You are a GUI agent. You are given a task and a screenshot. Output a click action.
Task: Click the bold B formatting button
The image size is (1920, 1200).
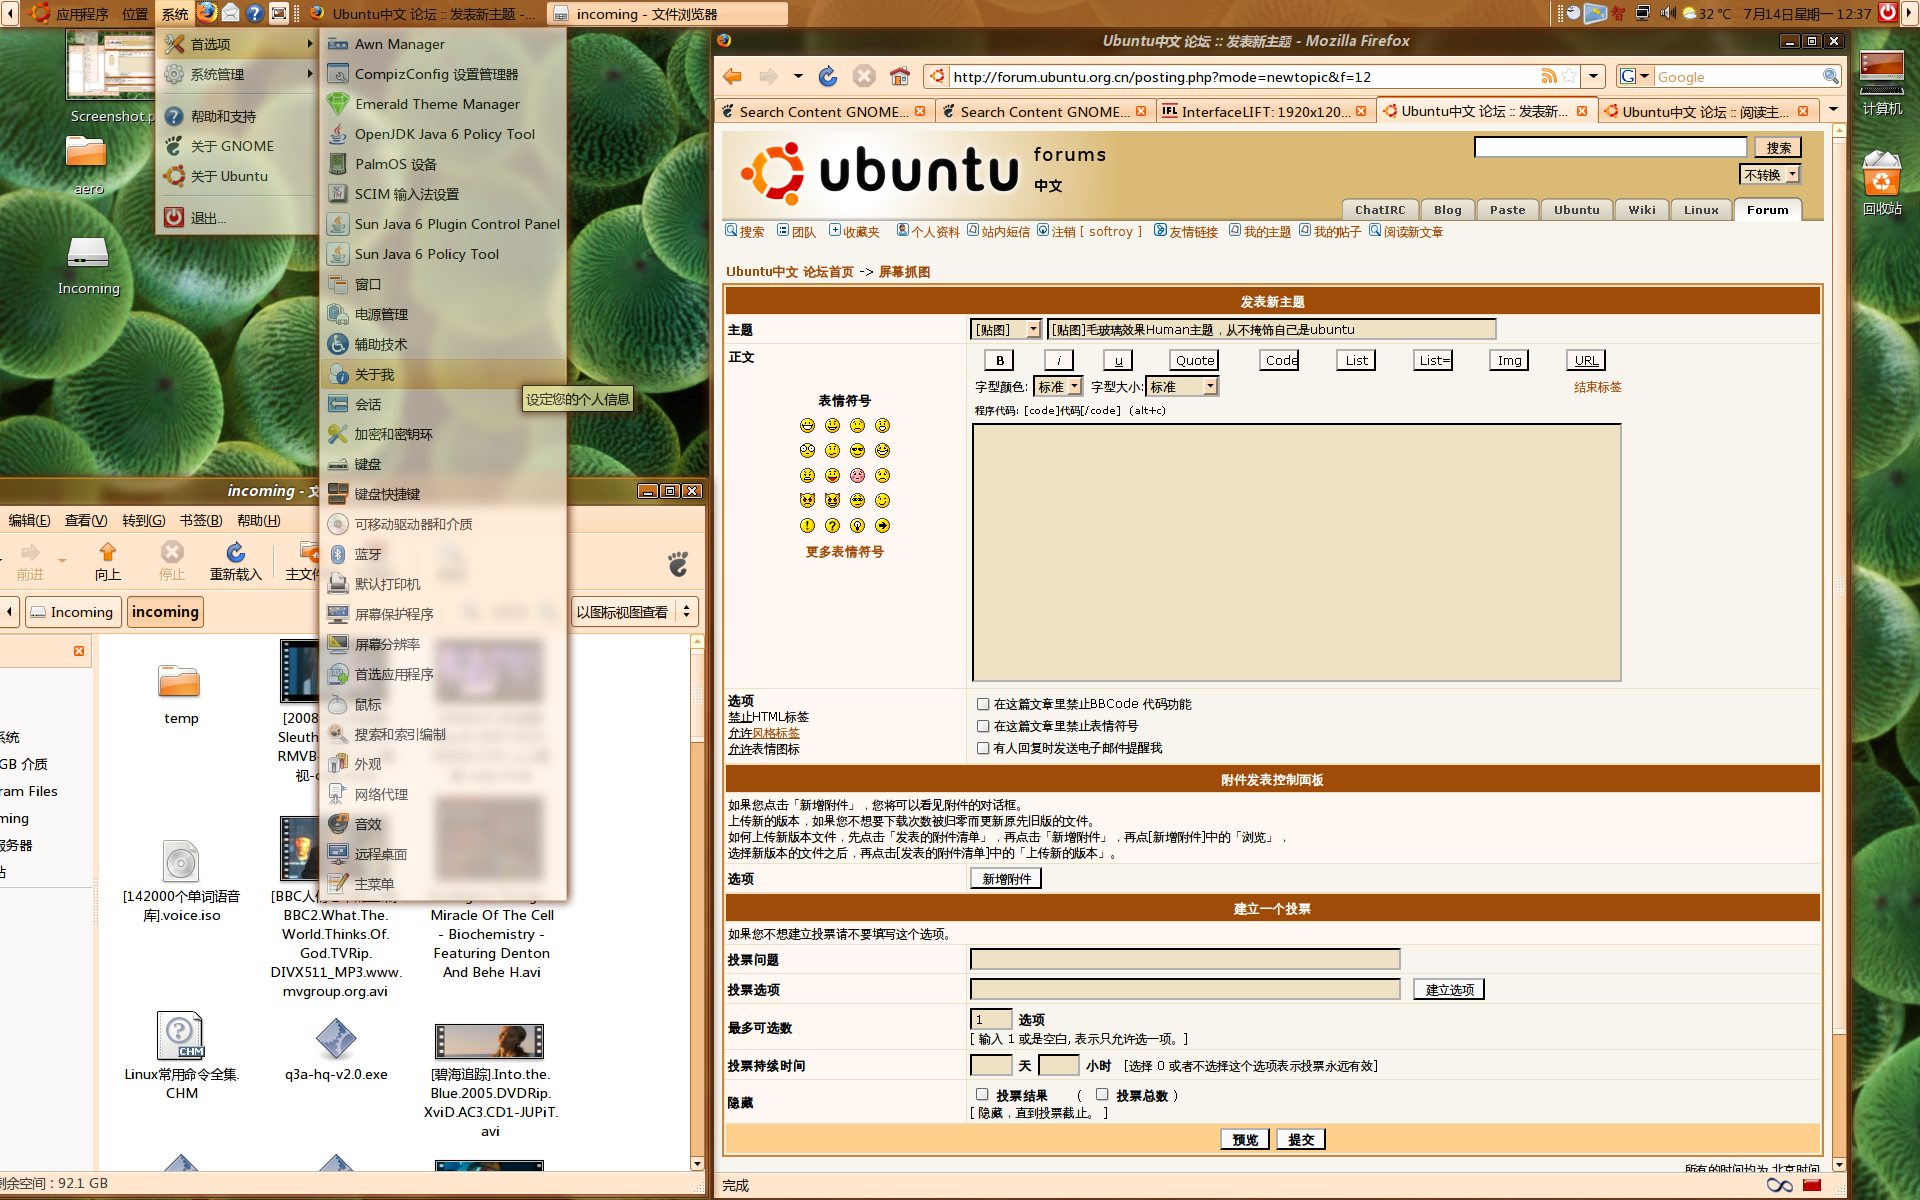pyautogui.click(x=999, y=360)
